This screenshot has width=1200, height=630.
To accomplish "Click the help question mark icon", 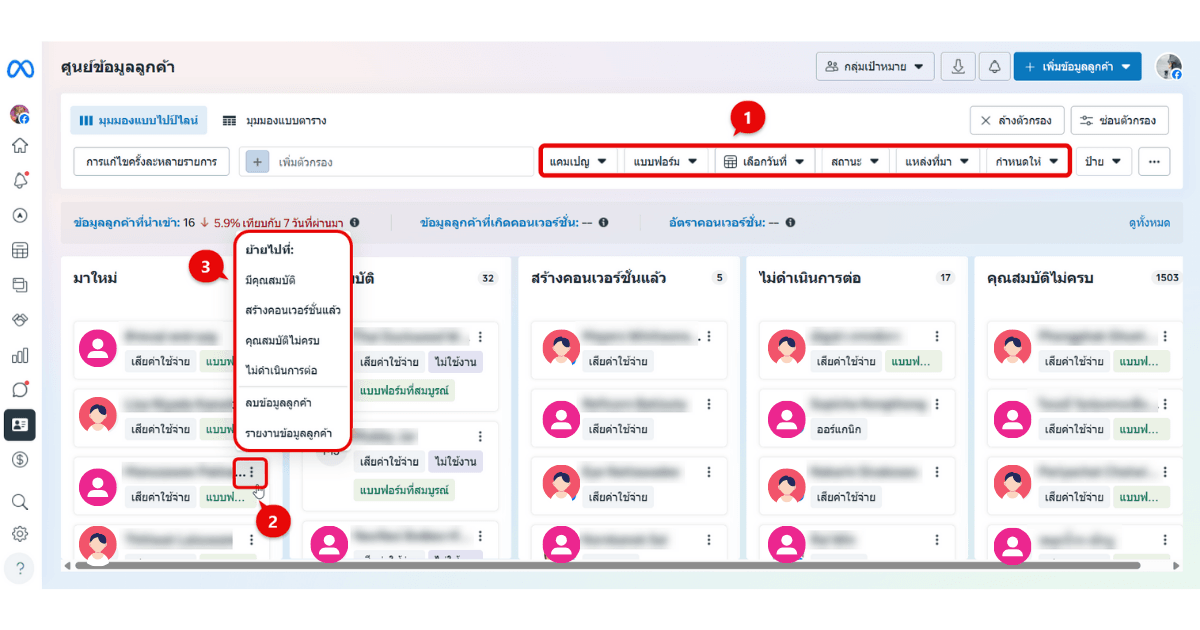I will point(20,569).
